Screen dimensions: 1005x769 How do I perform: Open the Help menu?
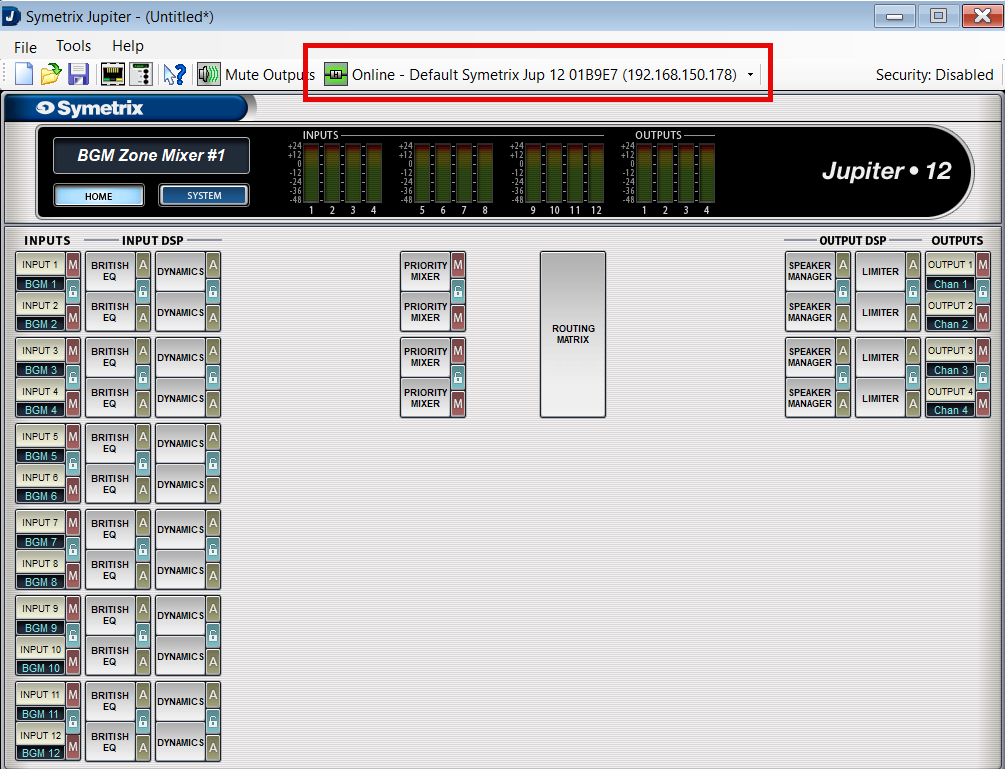(128, 46)
